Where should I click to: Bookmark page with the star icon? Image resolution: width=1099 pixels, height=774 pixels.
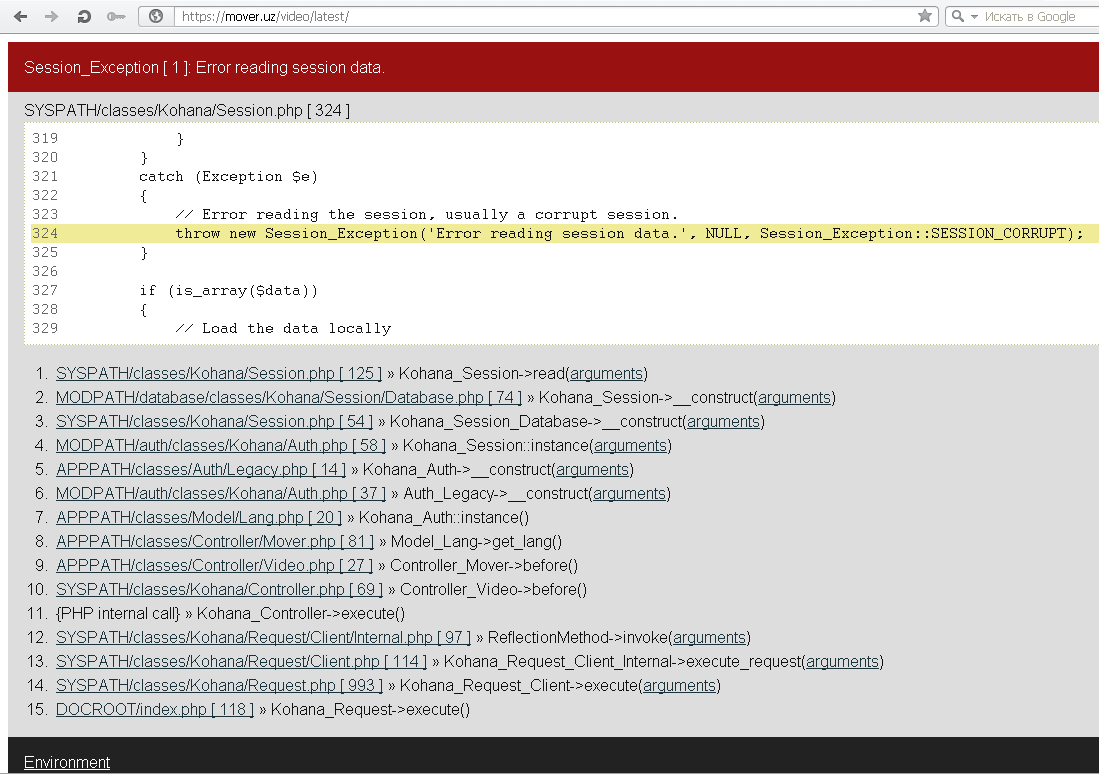[x=925, y=16]
